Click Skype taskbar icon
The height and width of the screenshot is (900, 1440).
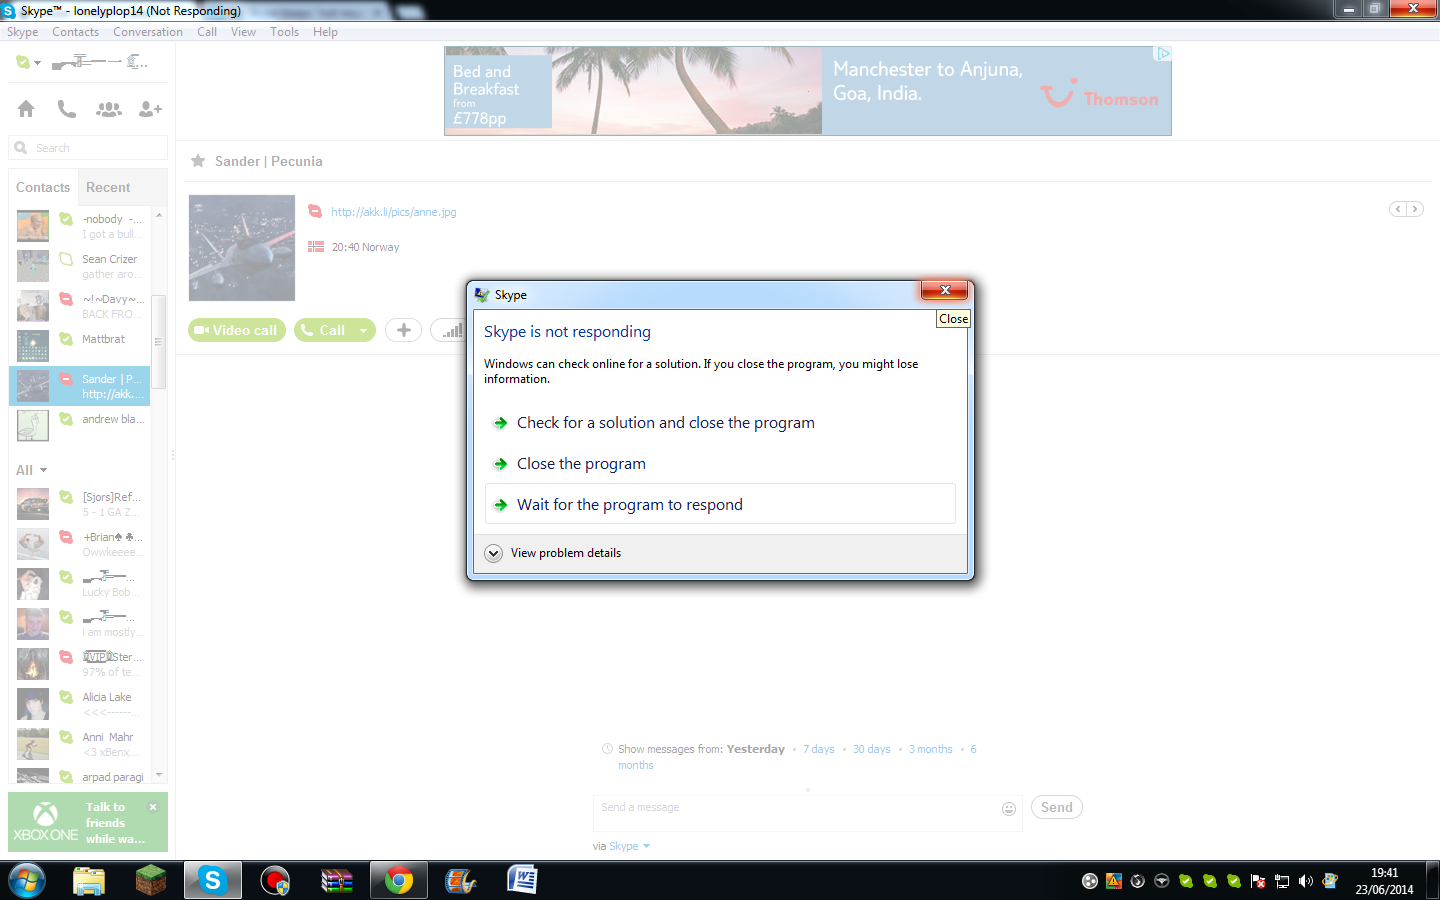[x=212, y=881]
